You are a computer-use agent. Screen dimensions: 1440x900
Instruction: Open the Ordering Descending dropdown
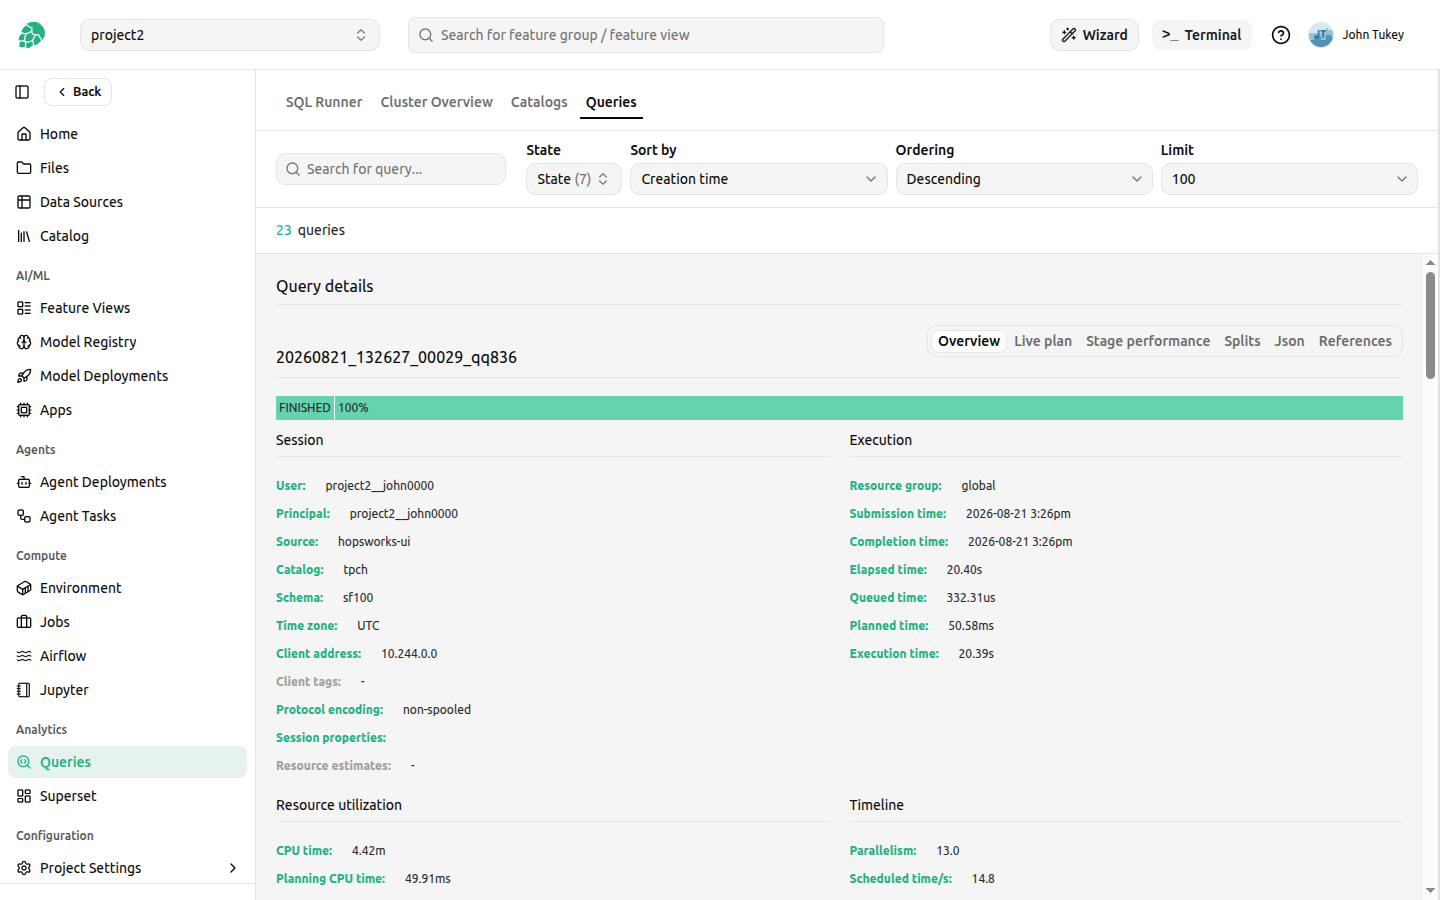click(1024, 179)
